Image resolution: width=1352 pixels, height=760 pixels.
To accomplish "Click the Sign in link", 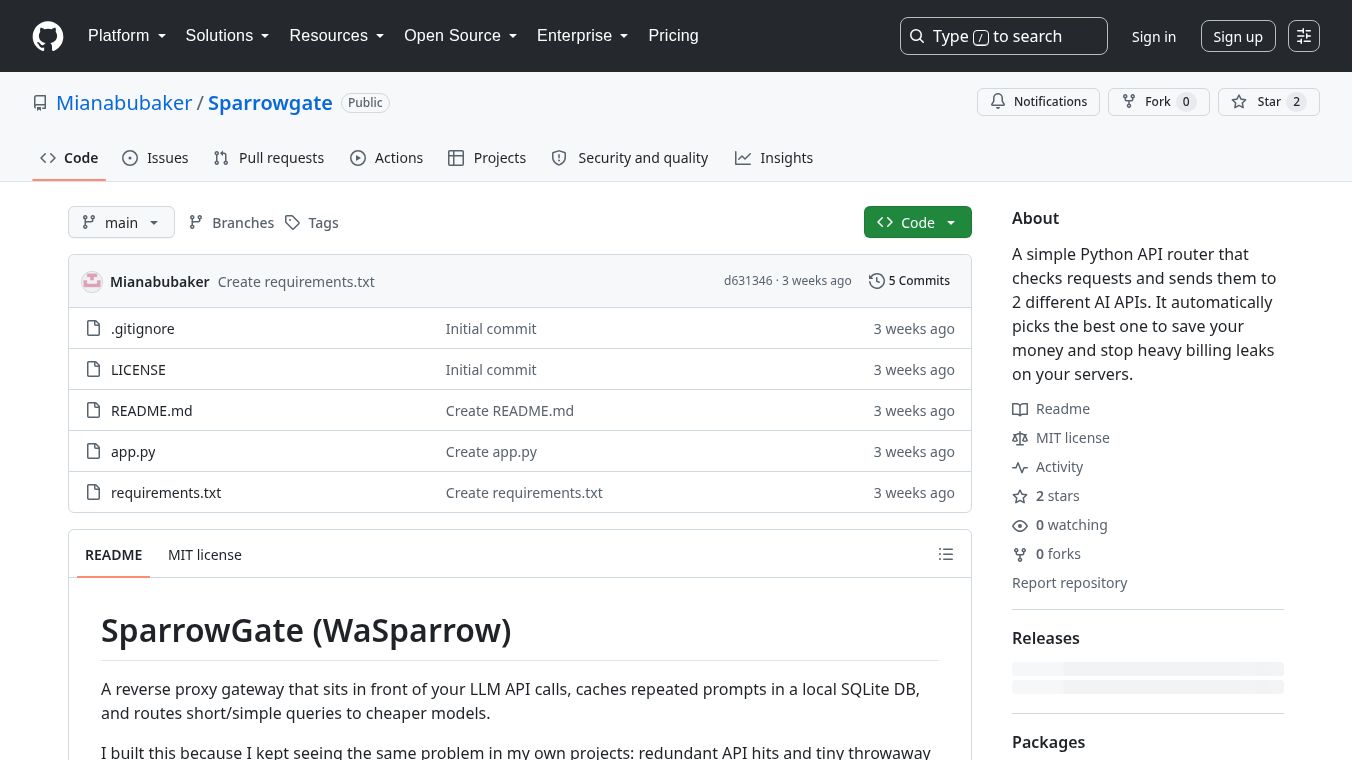I will 1154,36.
